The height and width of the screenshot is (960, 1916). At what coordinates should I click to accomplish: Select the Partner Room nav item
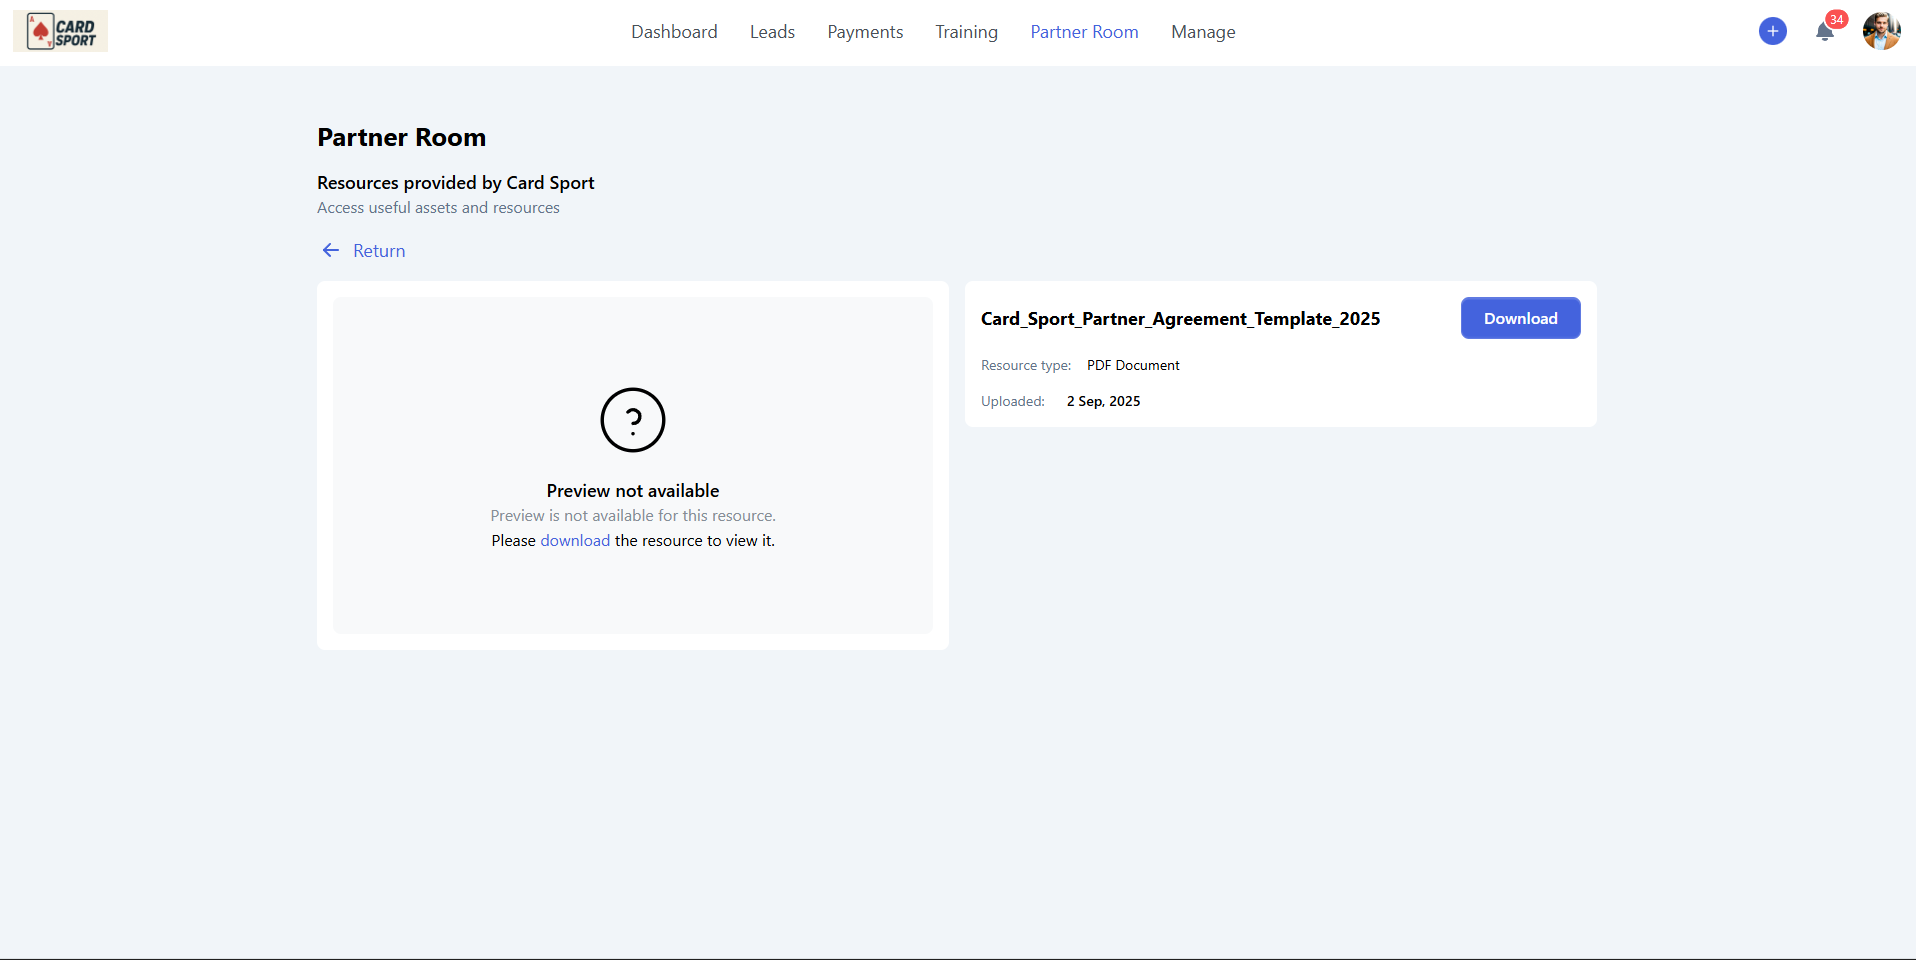(x=1084, y=32)
